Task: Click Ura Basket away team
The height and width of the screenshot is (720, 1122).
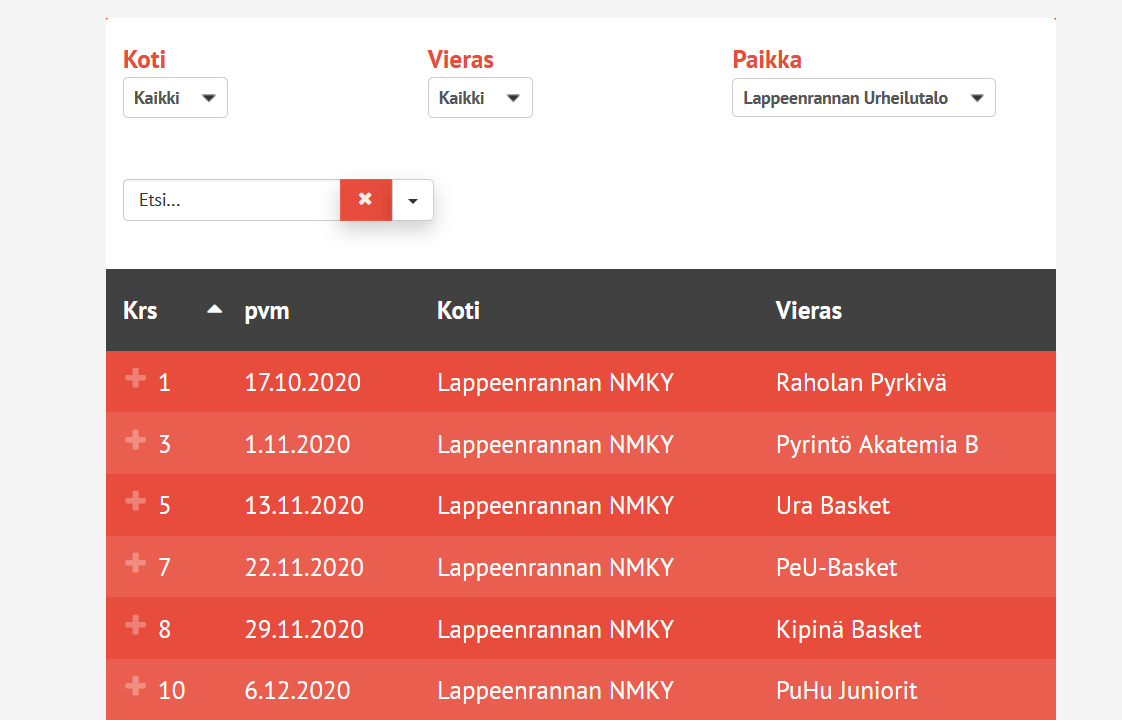Action: click(833, 505)
